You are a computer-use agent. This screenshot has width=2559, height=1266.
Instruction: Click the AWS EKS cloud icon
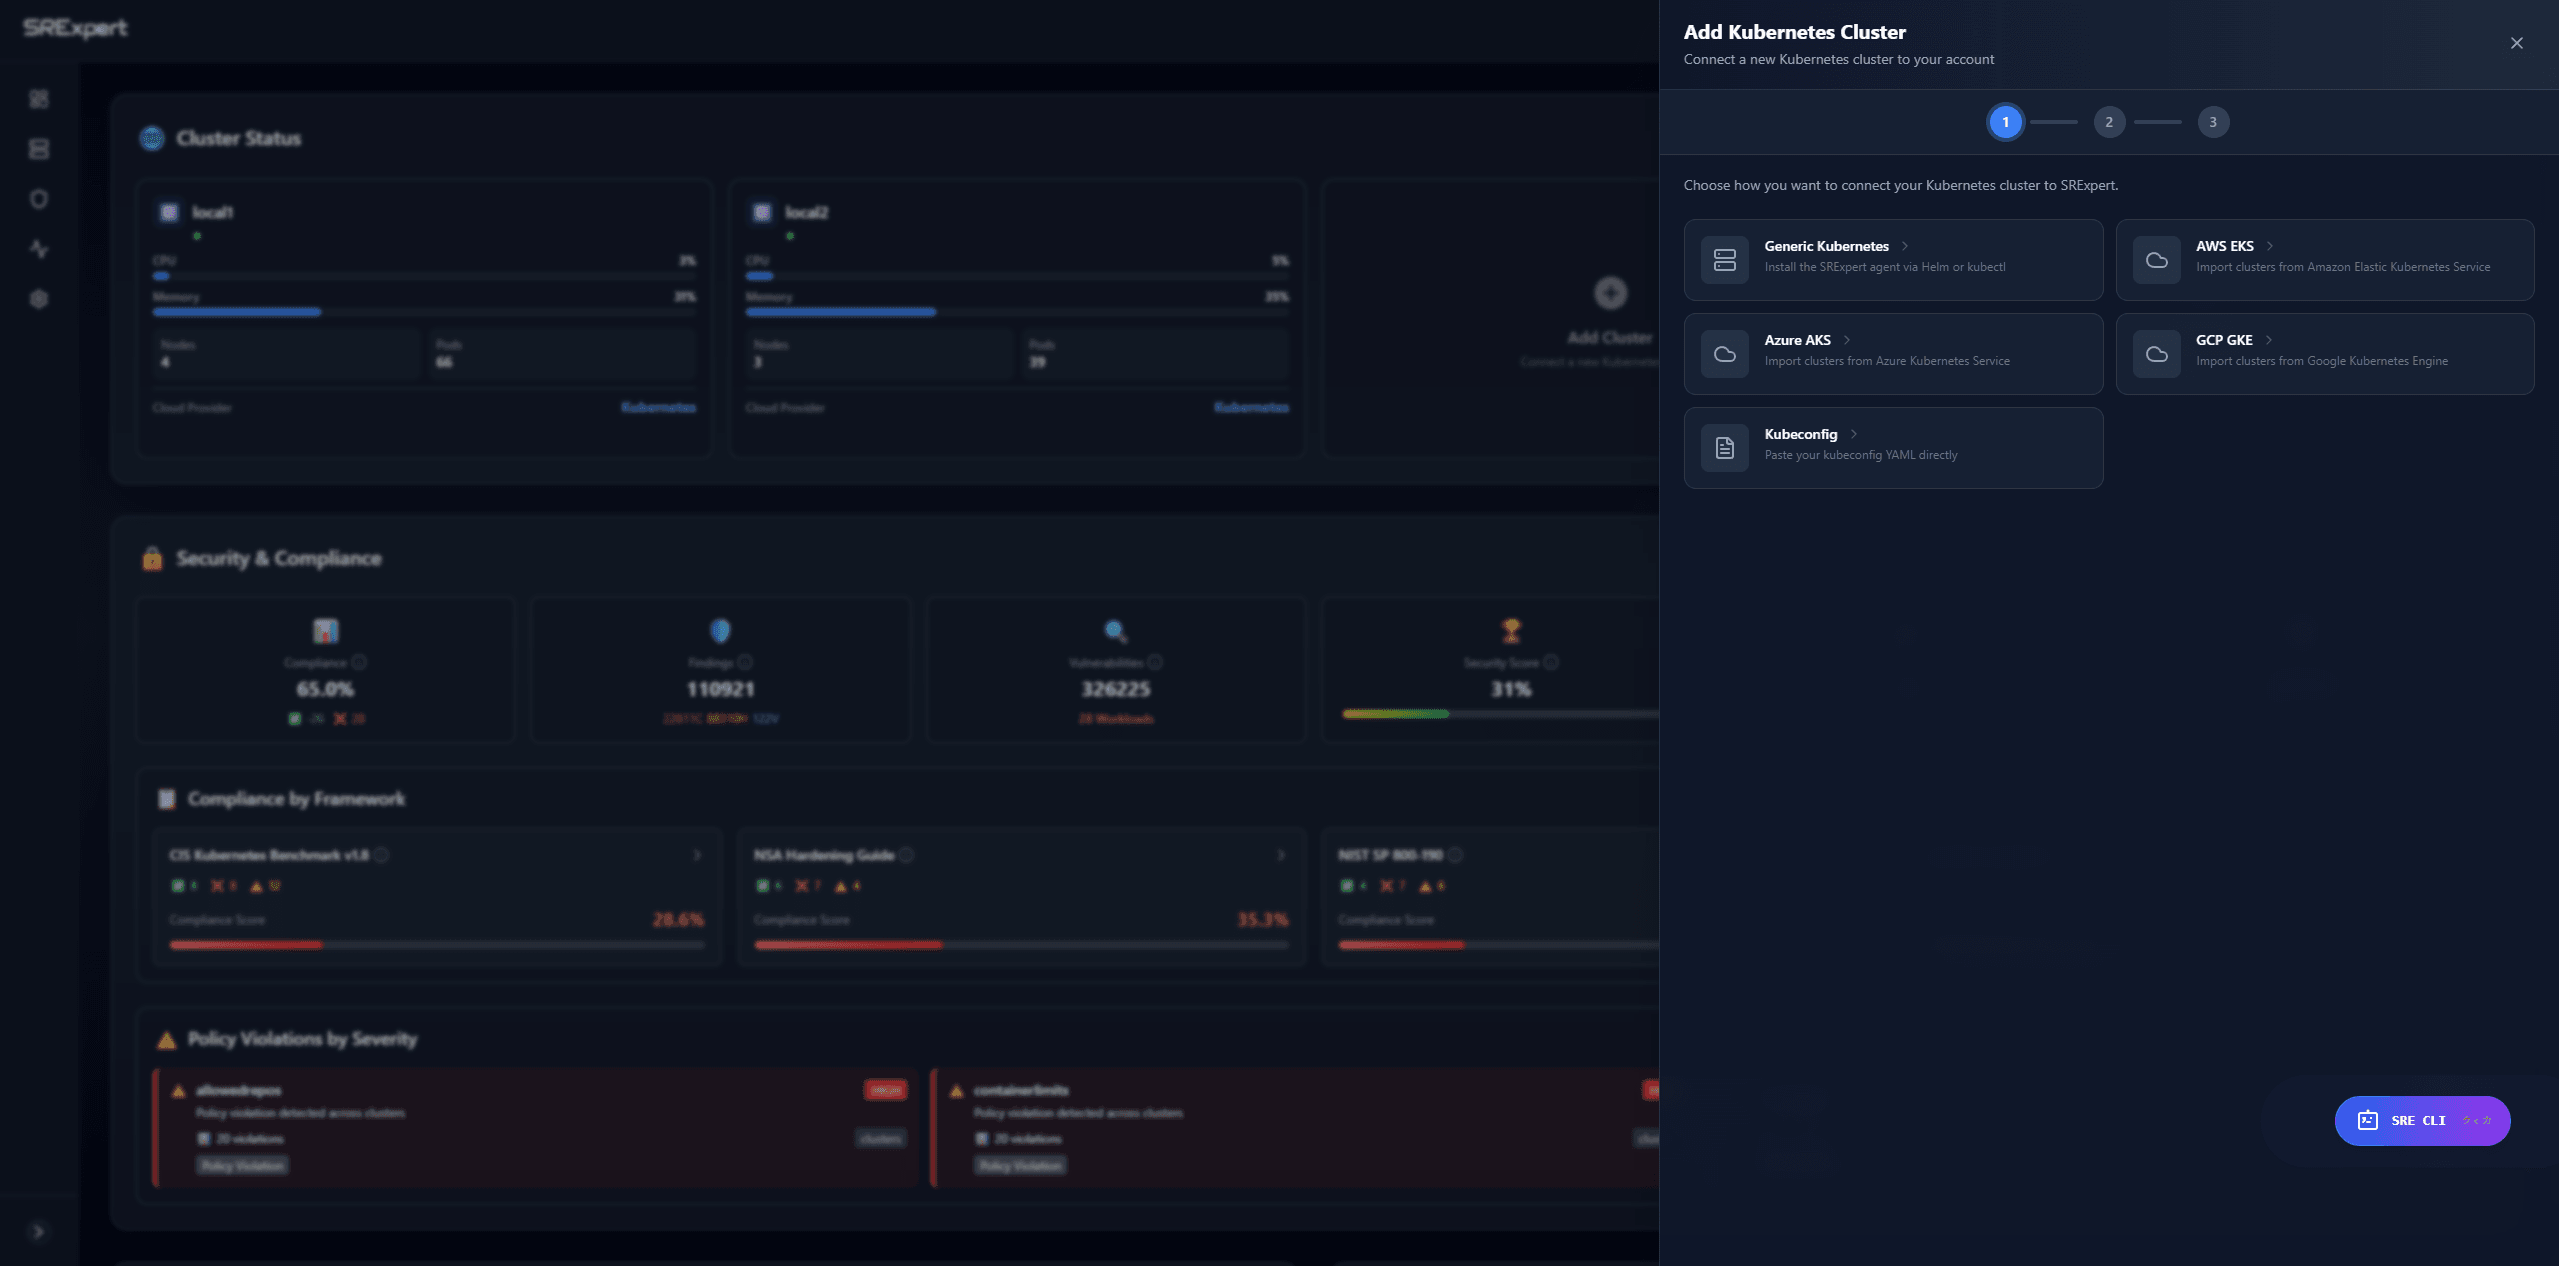[2156, 260]
